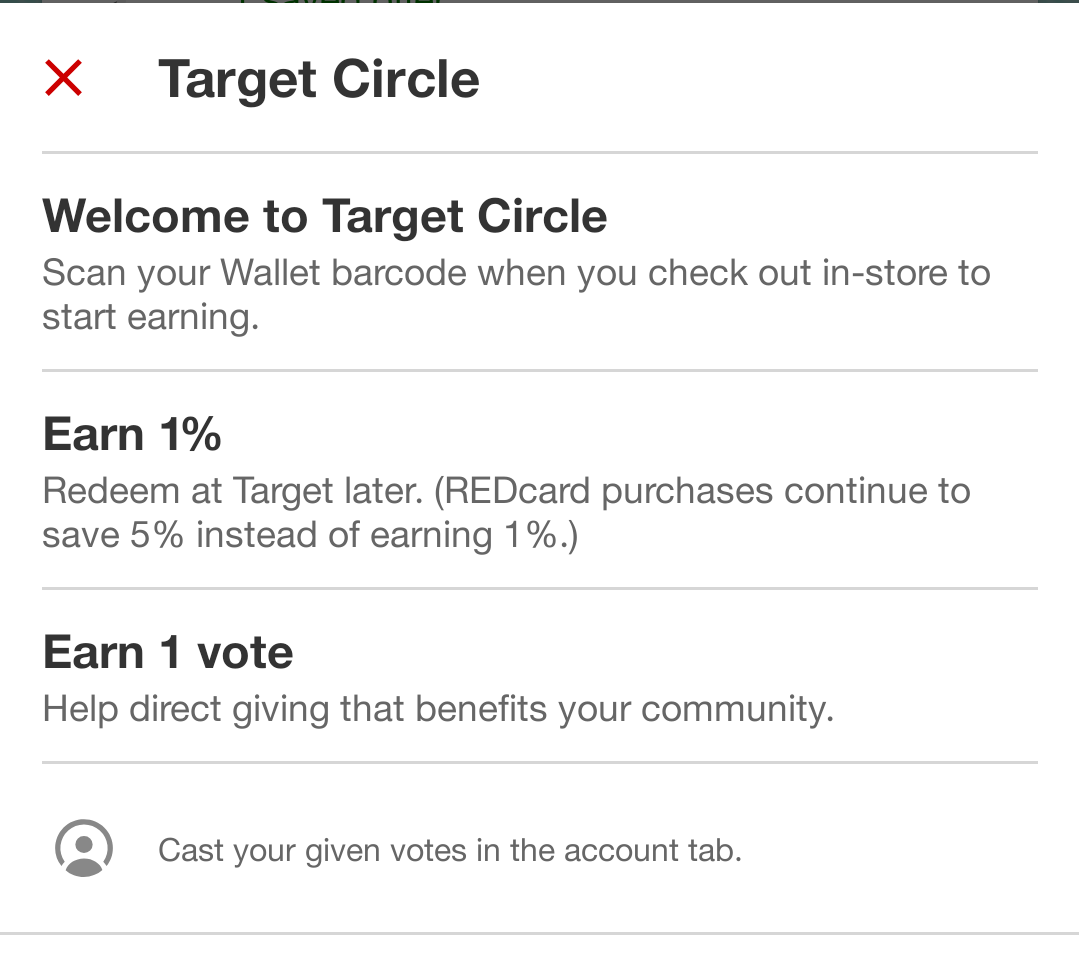Select the Welcome to Target Circle heading
Image resolution: width=1079 pixels, height=963 pixels.
pyautogui.click(x=325, y=216)
